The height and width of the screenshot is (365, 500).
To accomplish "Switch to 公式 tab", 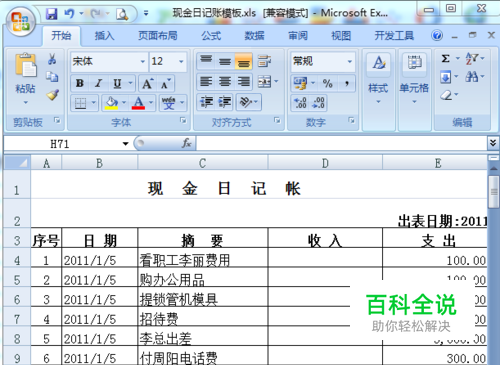I will click(211, 35).
